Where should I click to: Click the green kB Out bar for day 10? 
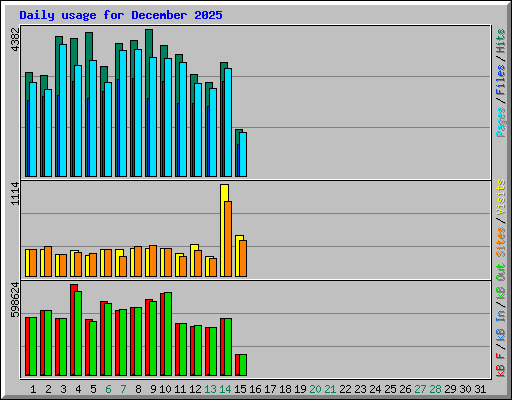[x=168, y=334]
